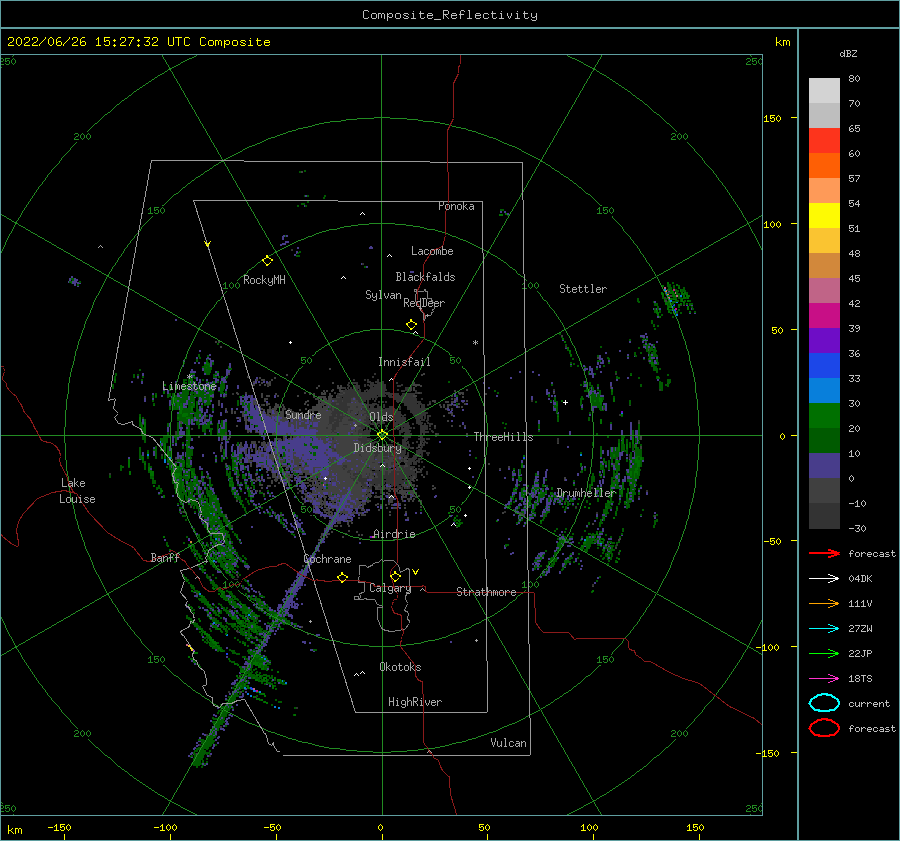900x841 pixels.
Task: Click the HighRiver label
Action: (x=415, y=702)
